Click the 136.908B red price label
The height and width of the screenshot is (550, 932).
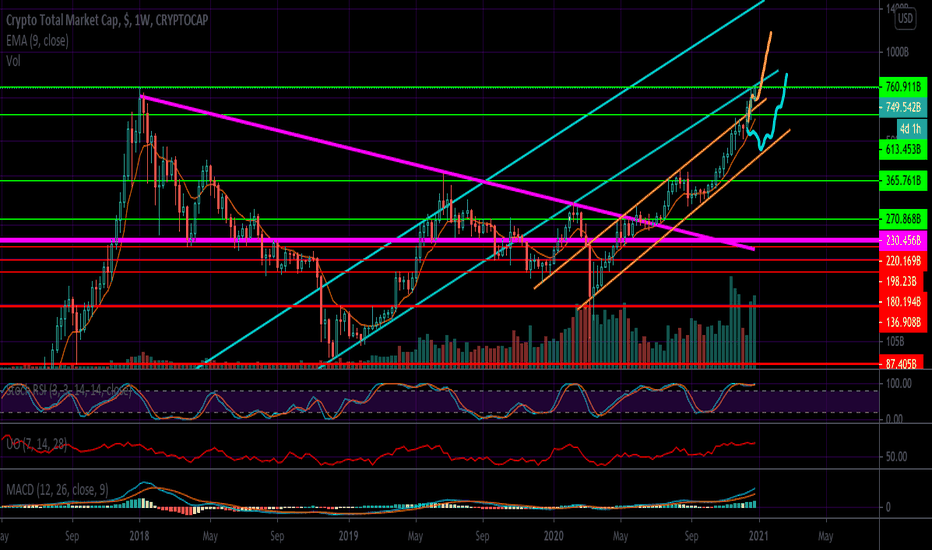(903, 322)
